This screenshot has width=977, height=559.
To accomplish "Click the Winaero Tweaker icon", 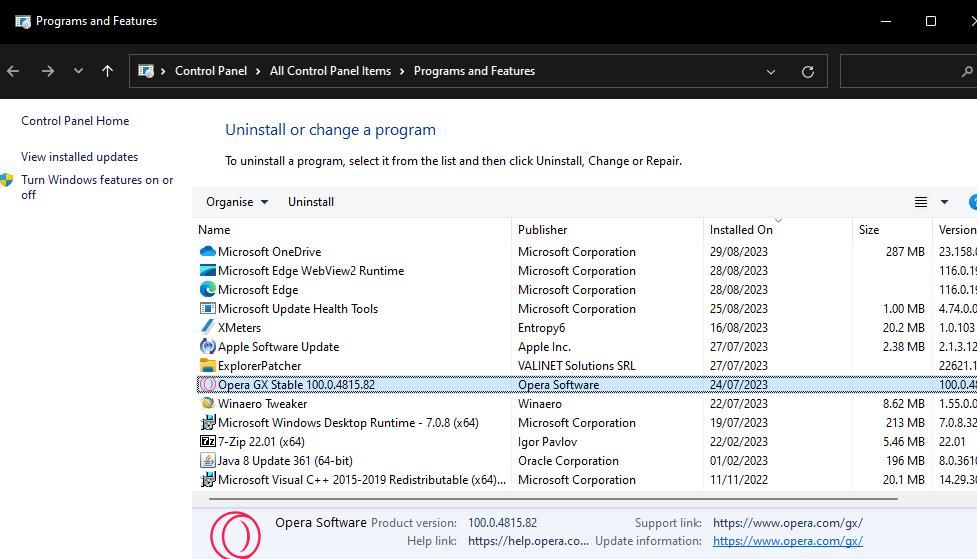I will [x=208, y=404].
